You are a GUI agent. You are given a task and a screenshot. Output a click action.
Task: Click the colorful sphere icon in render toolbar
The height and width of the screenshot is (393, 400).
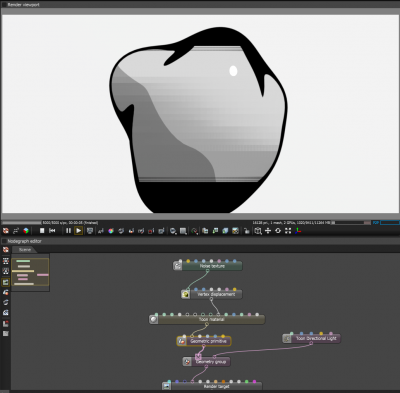111,231
